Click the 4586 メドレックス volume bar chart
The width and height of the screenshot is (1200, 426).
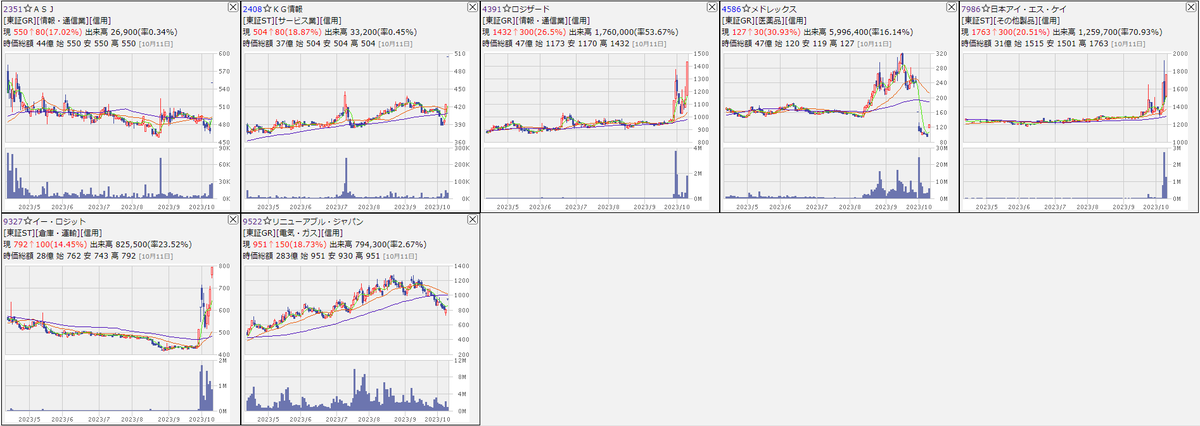coord(827,174)
